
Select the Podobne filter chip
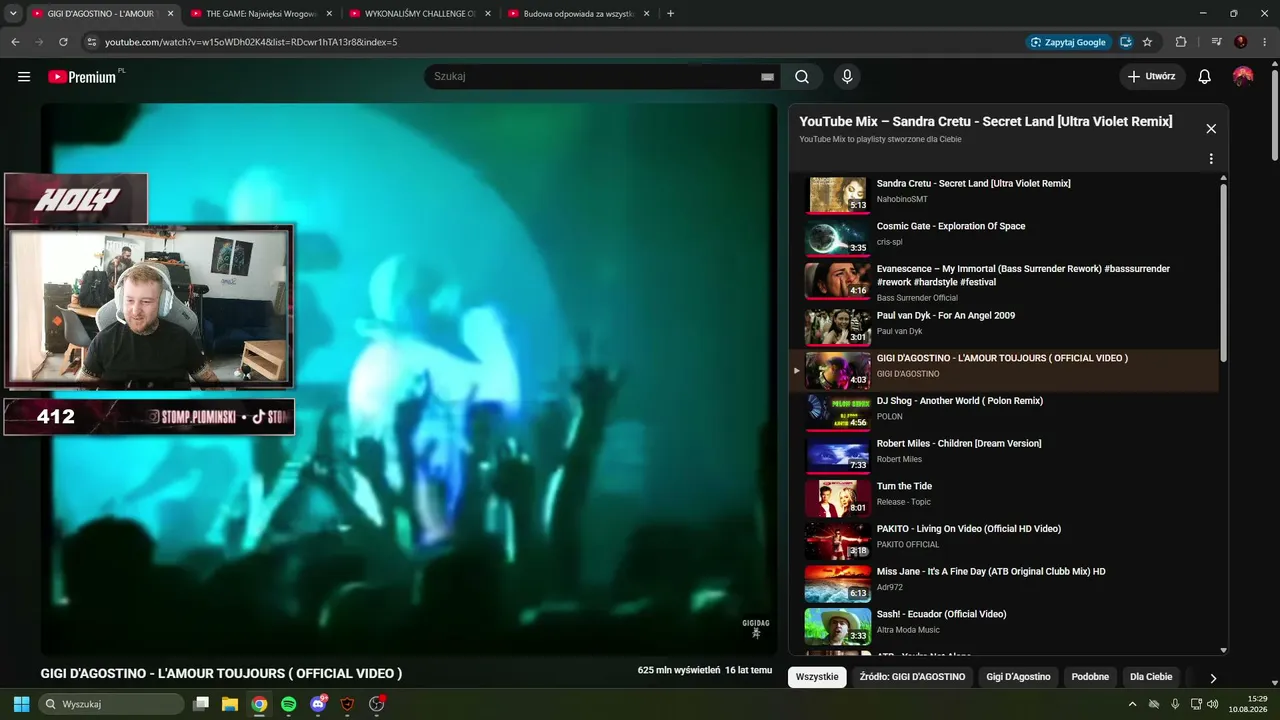tap(1090, 677)
